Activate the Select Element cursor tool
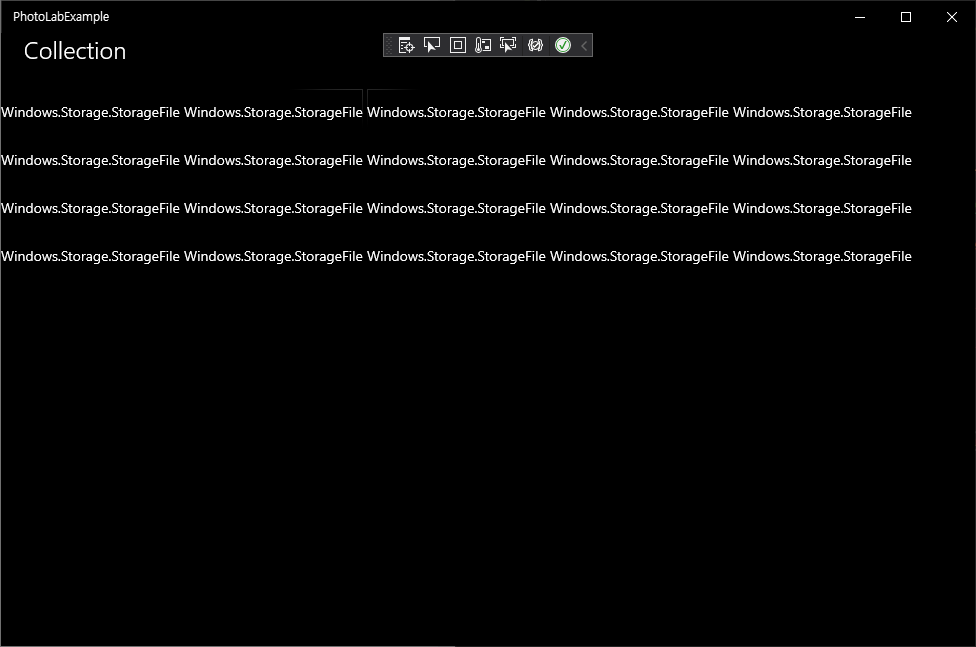The height and width of the screenshot is (647, 976). click(431, 45)
